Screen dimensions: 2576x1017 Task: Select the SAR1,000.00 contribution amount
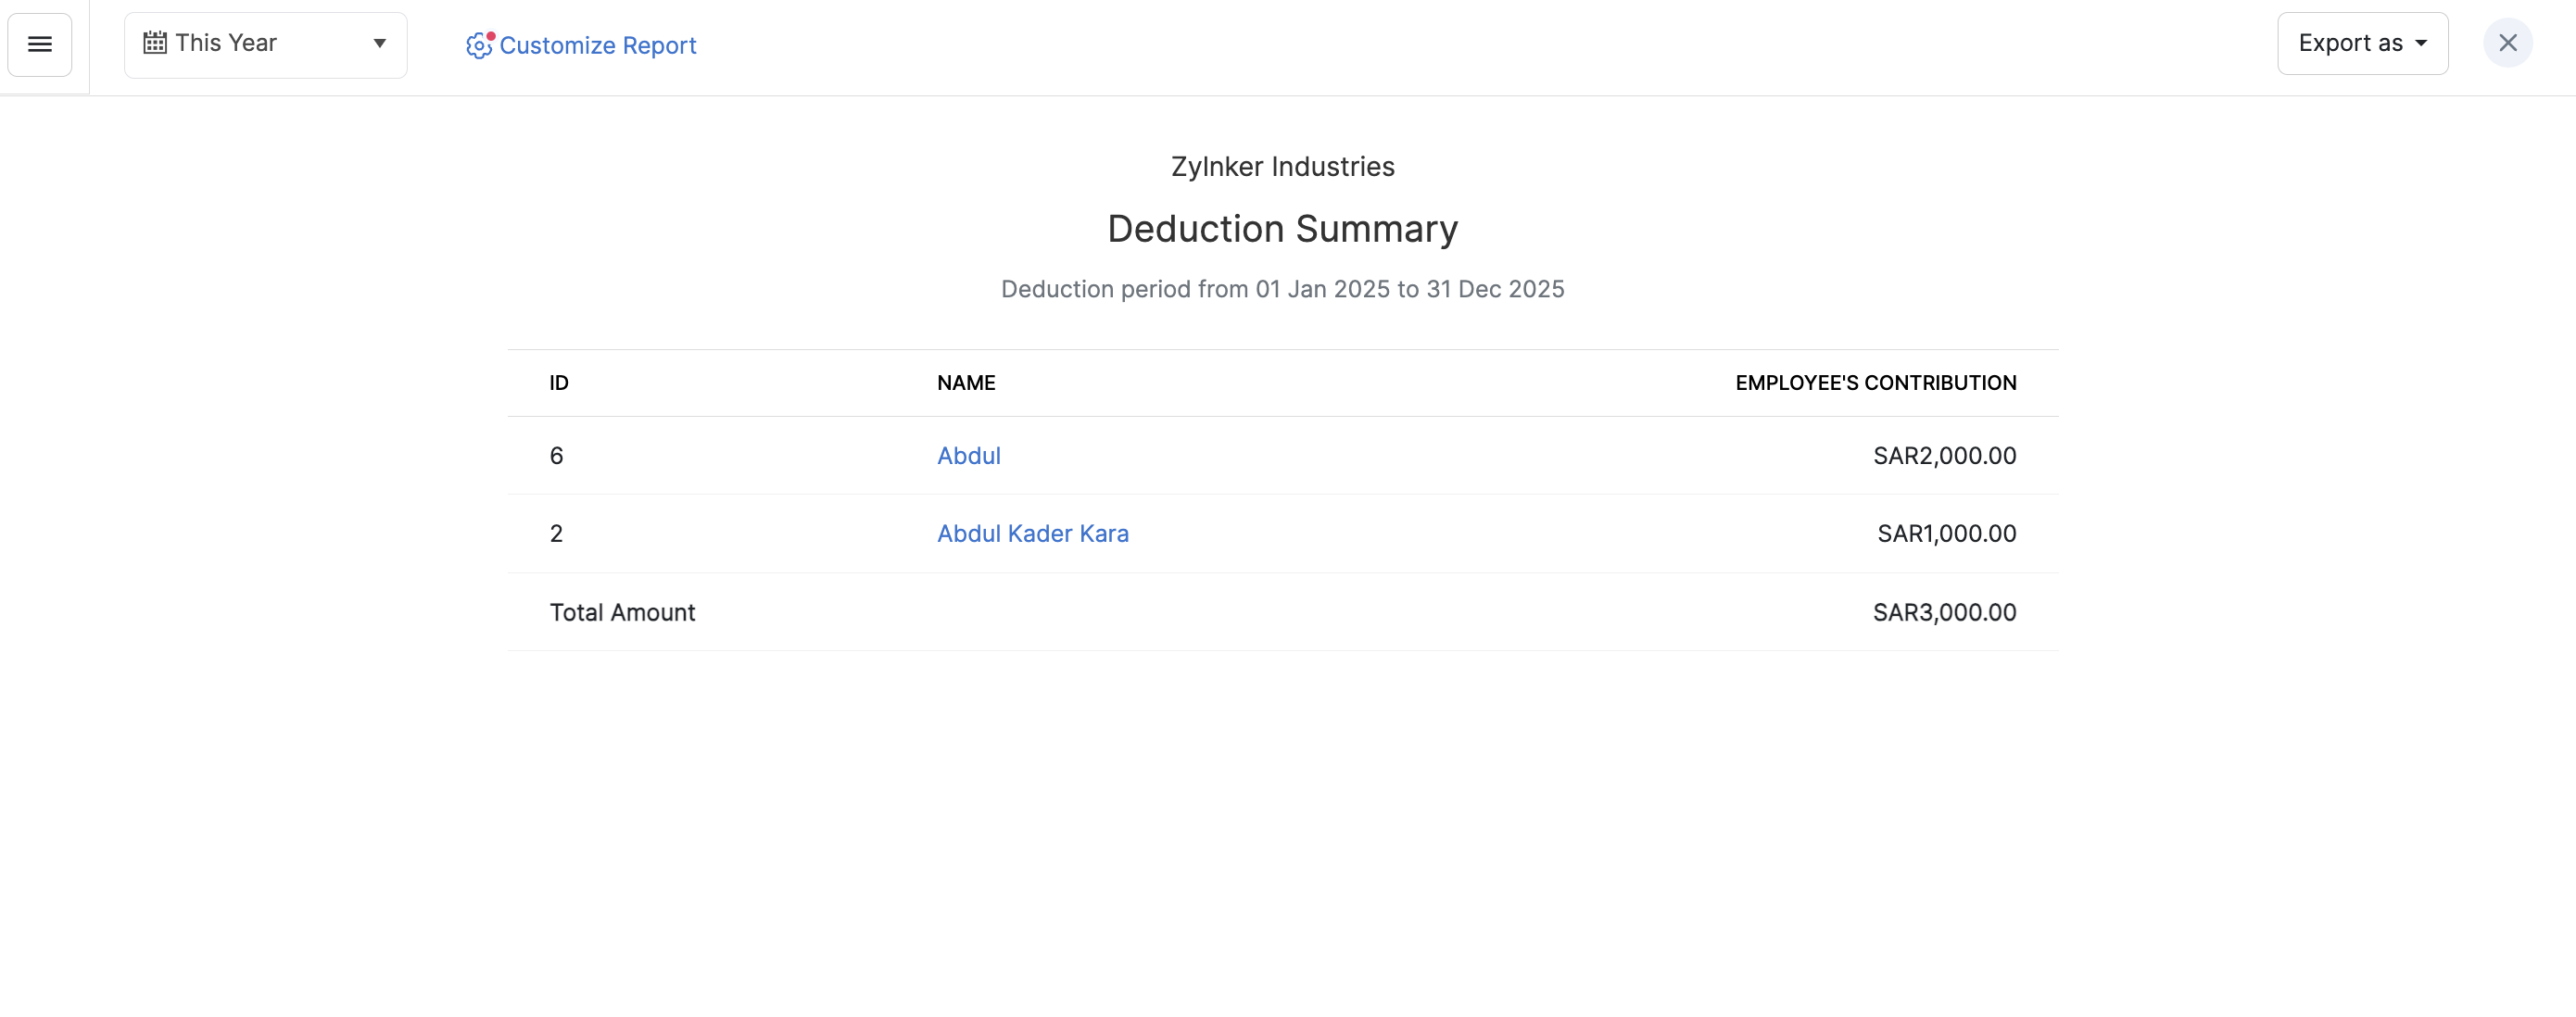[x=1946, y=534]
